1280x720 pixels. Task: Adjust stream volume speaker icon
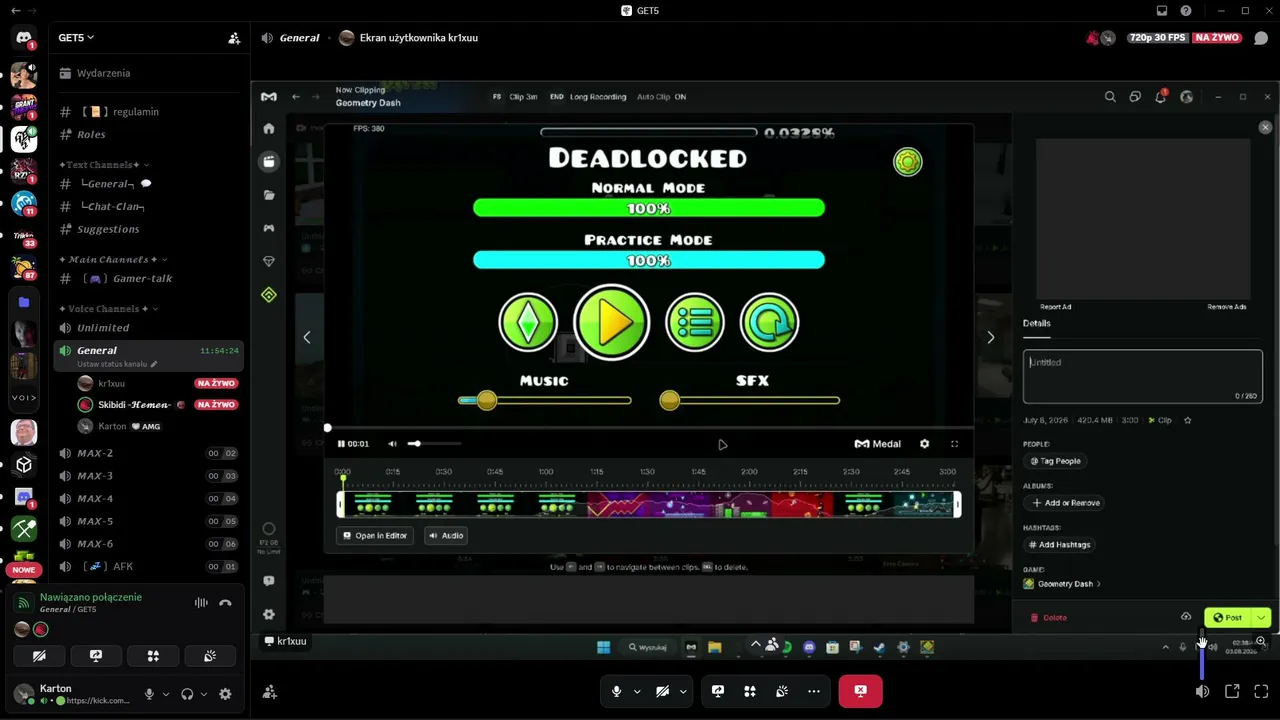pos(1202,691)
